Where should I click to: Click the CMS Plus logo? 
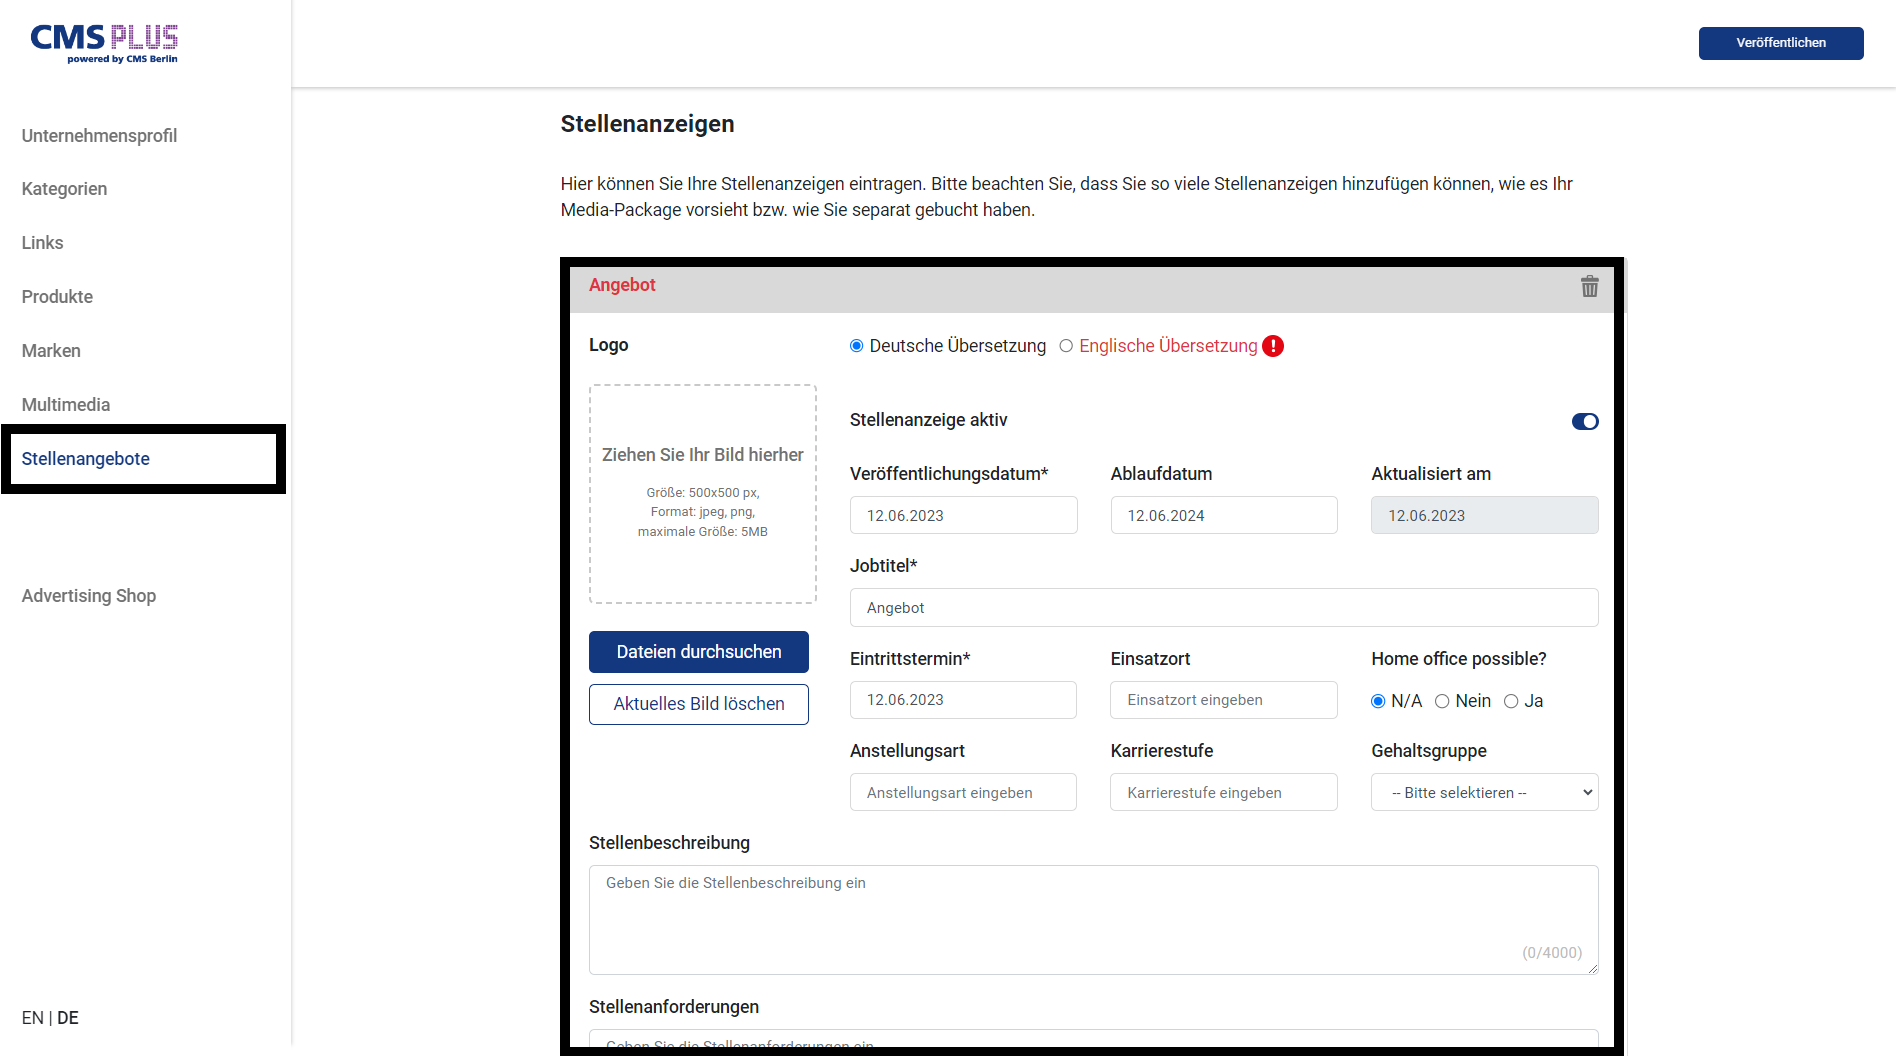[104, 44]
